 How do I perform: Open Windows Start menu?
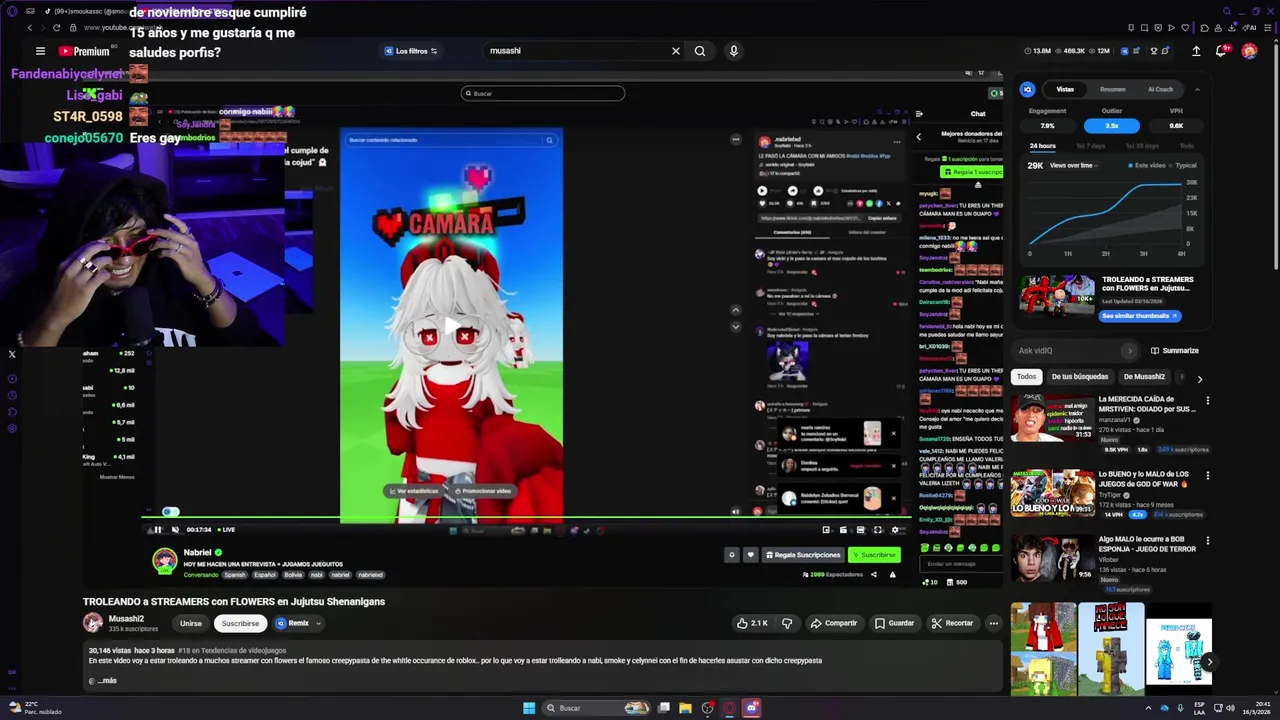(529, 708)
